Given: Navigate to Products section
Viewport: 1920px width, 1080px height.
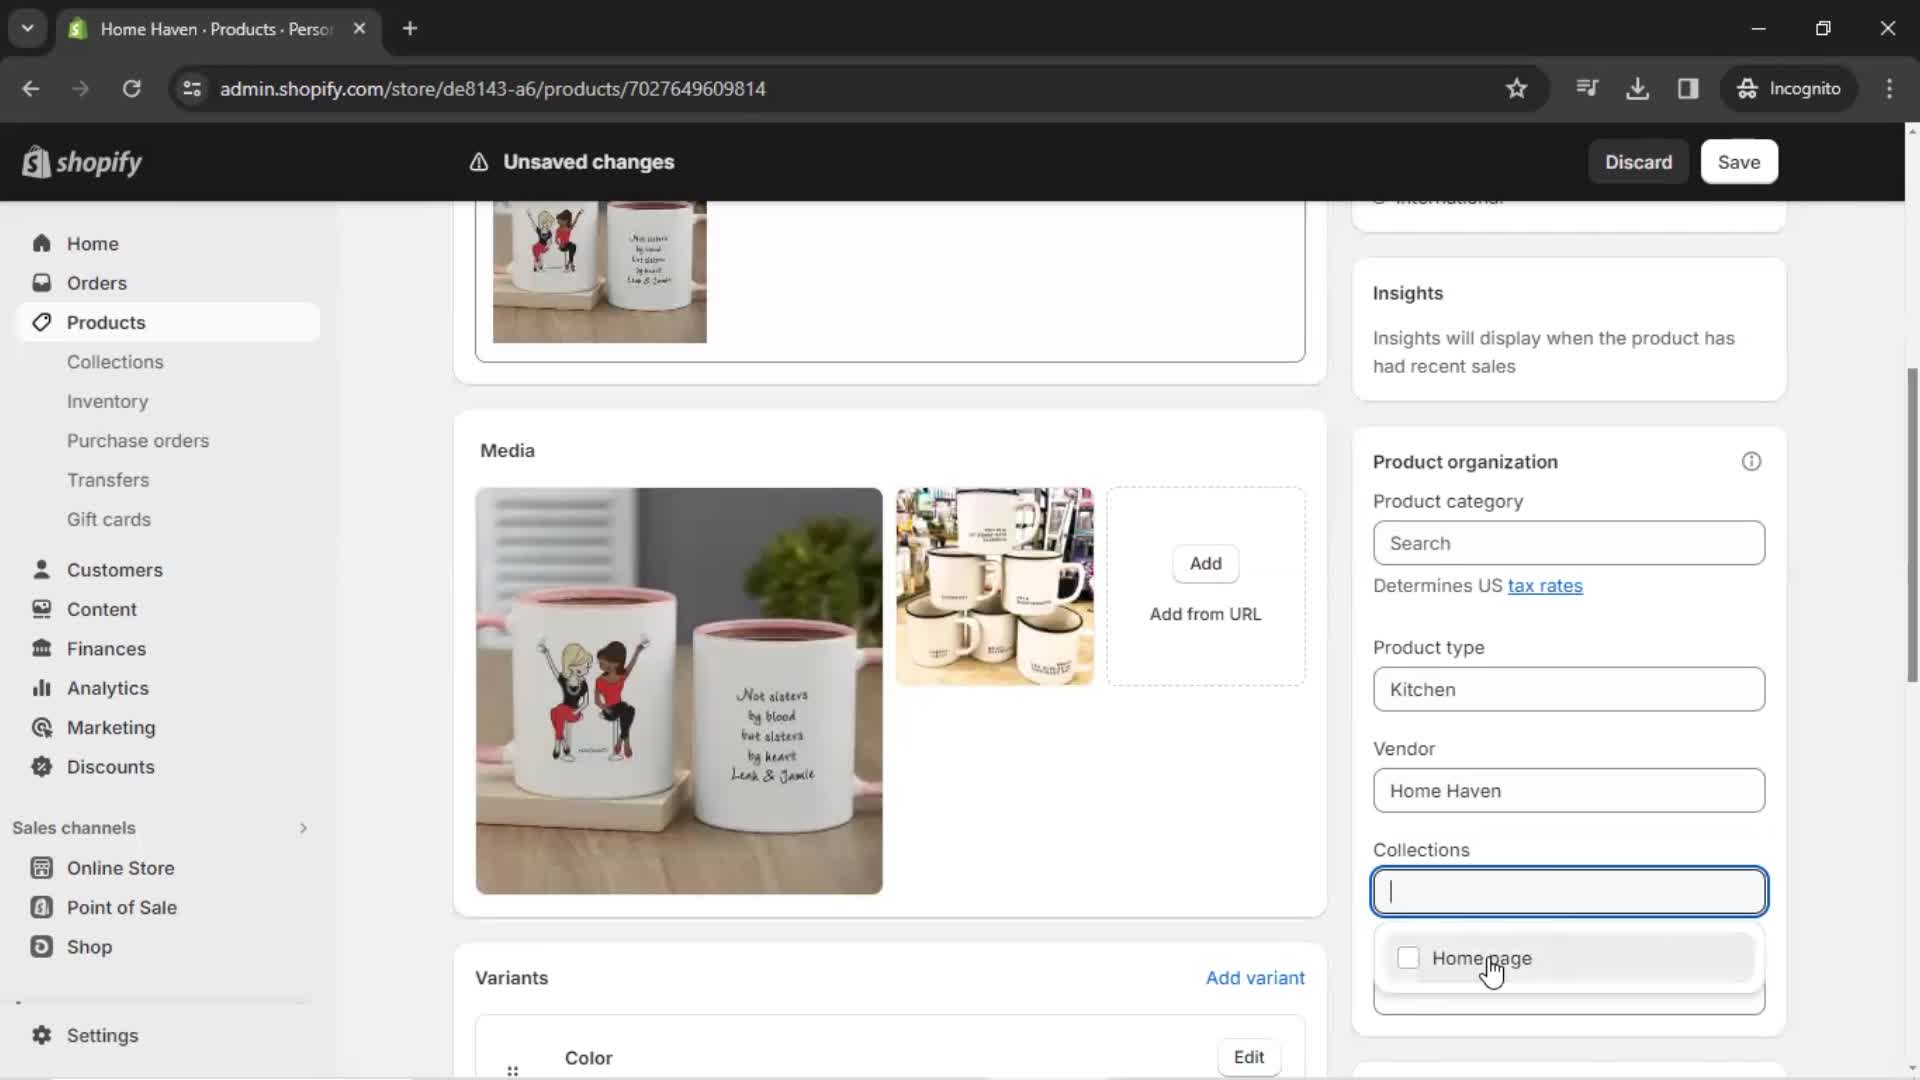Looking at the screenshot, I should pyautogui.click(x=105, y=322).
